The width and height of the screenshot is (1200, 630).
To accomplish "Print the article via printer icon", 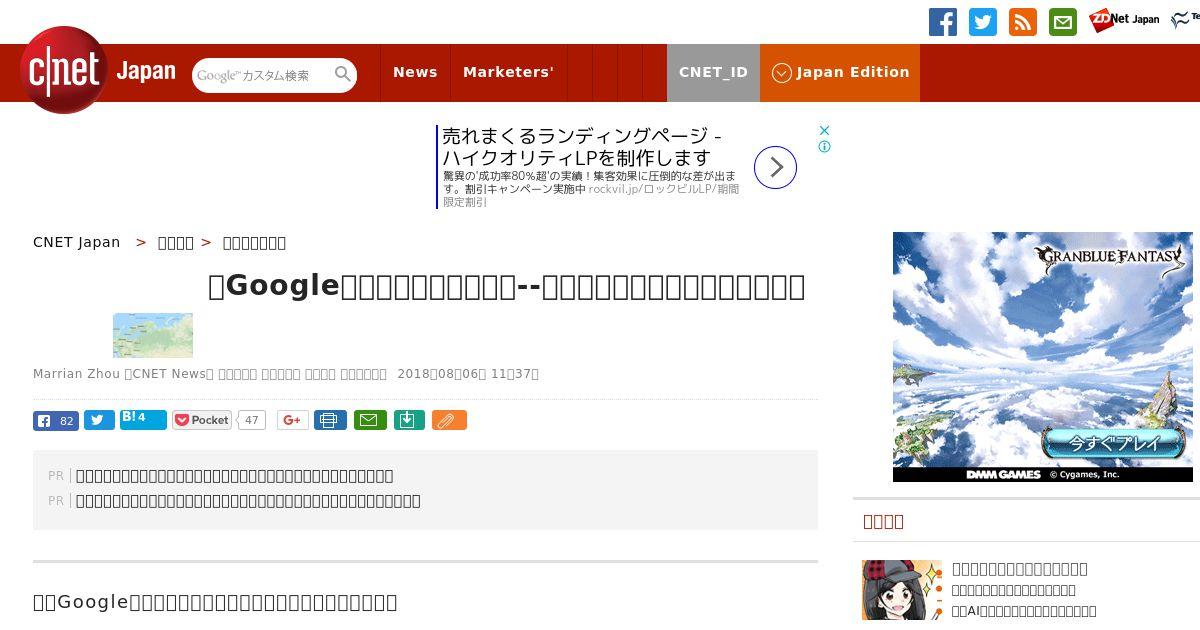I will pyautogui.click(x=330, y=420).
